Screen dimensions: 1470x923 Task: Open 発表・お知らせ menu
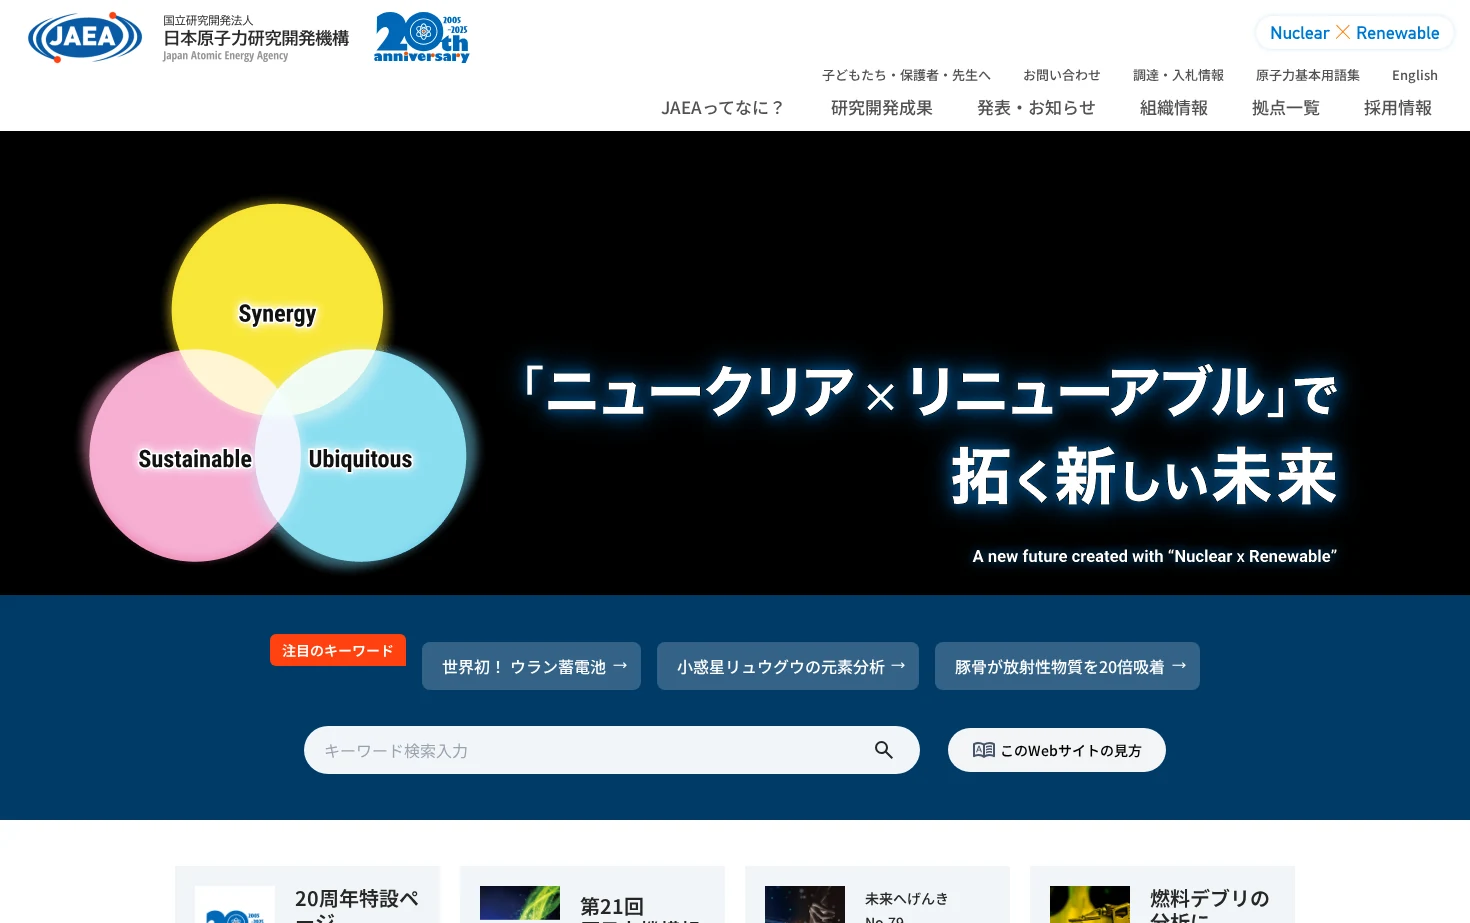[1036, 108]
